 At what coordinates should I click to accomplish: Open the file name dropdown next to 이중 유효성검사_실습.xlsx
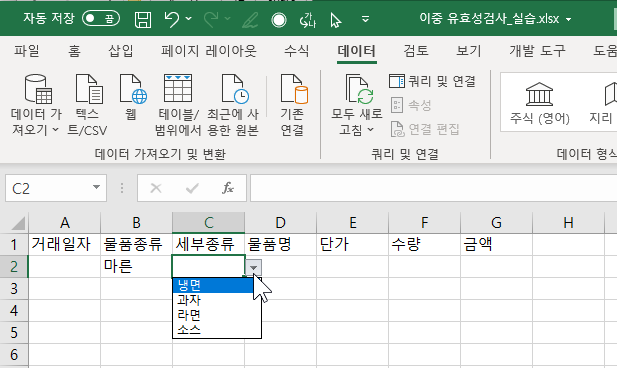(x=569, y=19)
